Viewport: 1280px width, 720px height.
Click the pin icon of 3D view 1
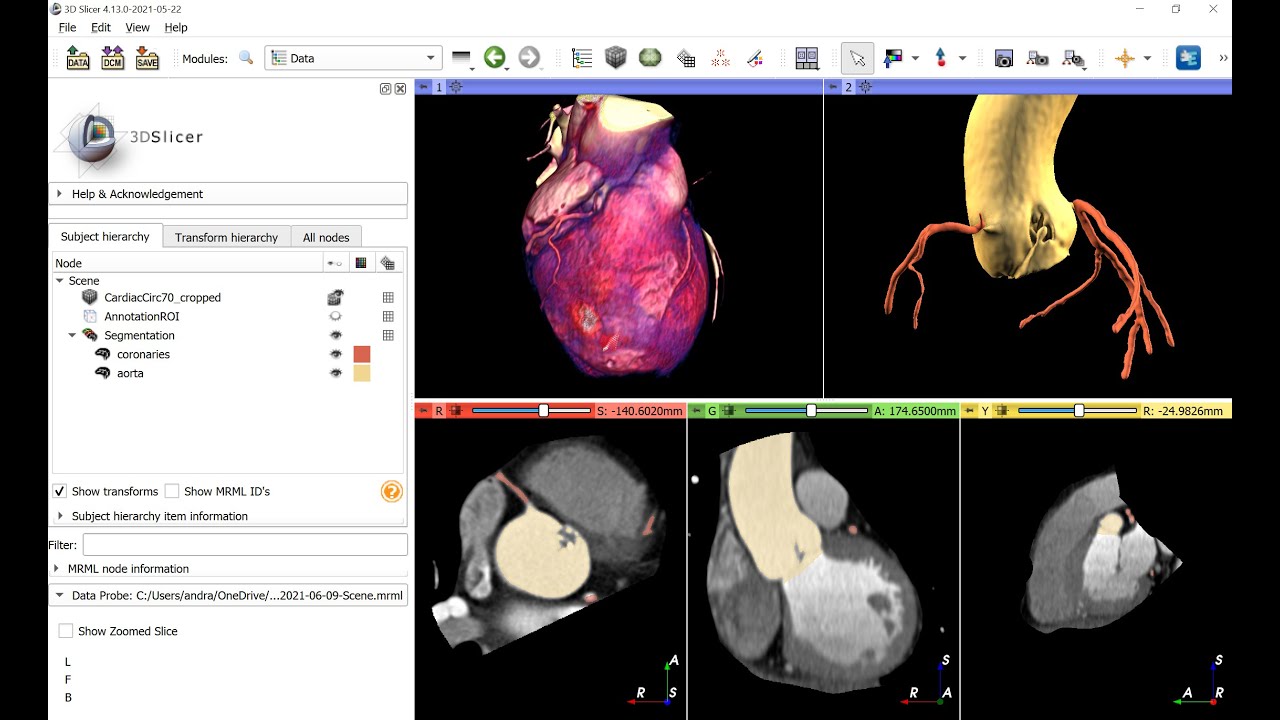point(423,87)
